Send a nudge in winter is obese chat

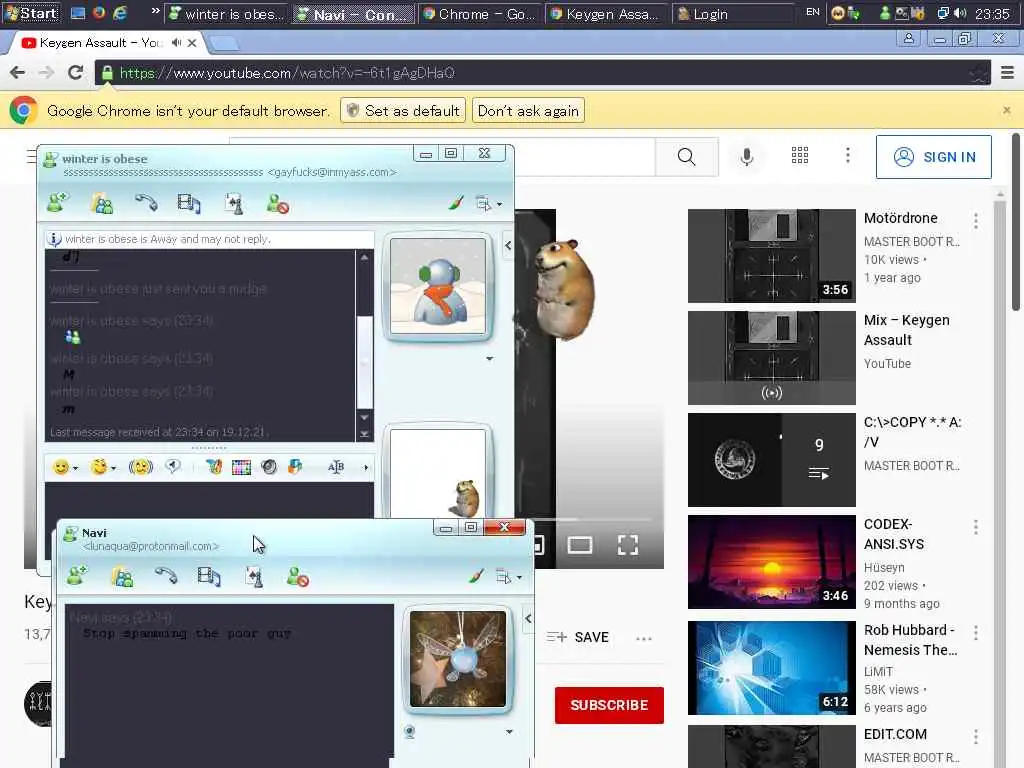pos(140,467)
